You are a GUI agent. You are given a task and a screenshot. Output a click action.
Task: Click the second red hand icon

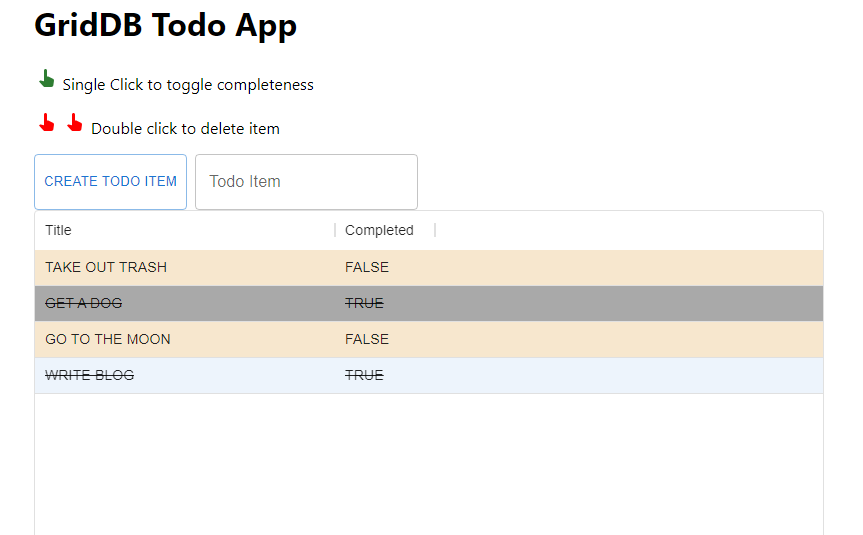coord(75,124)
